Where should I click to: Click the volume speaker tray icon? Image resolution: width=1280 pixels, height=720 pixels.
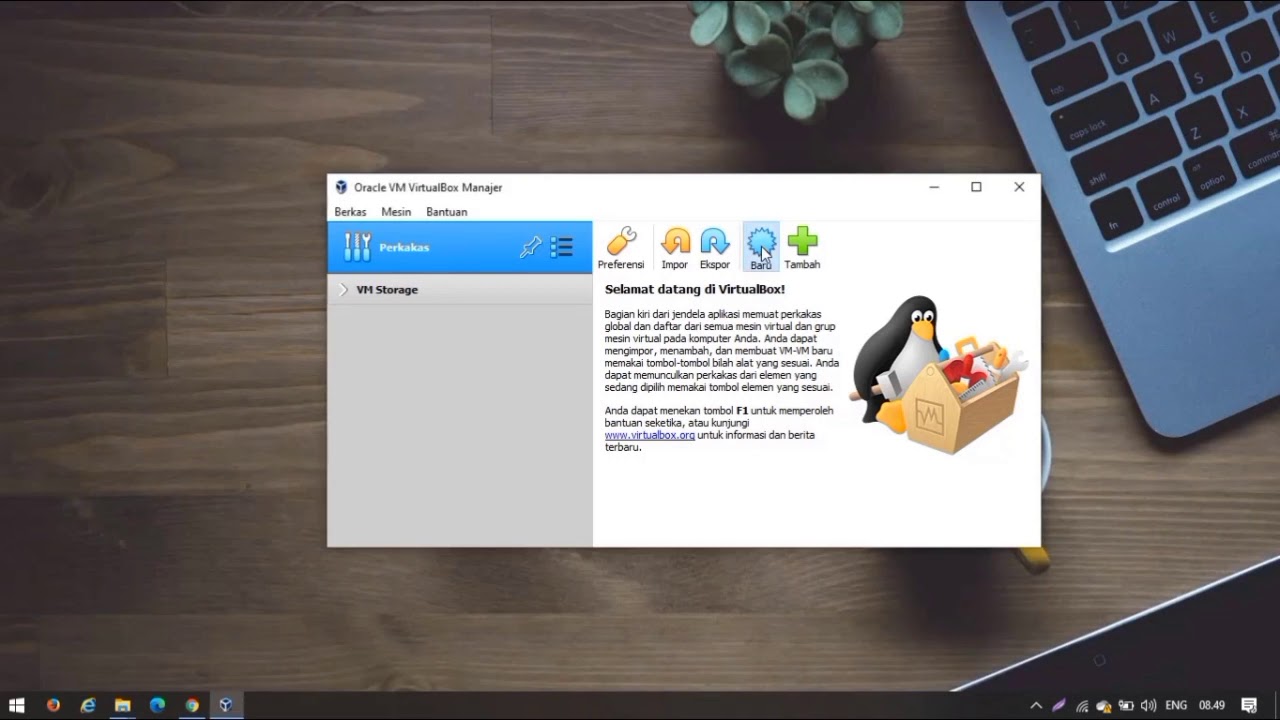(x=1148, y=705)
